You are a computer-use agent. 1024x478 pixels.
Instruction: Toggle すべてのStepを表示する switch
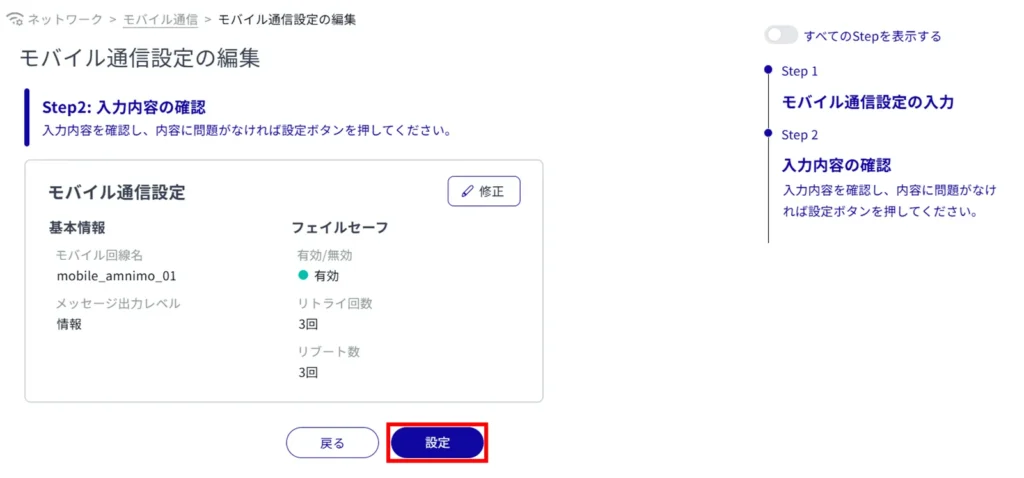[781, 36]
